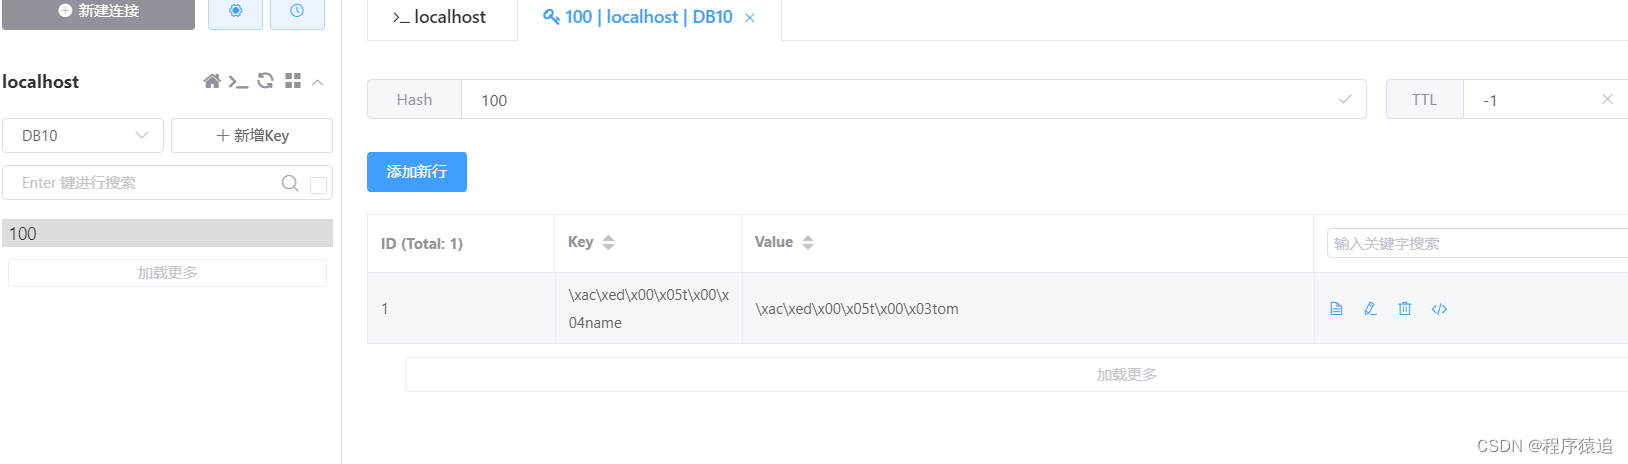Click the 新增Key button
The width and height of the screenshot is (1628, 464).
click(x=252, y=136)
